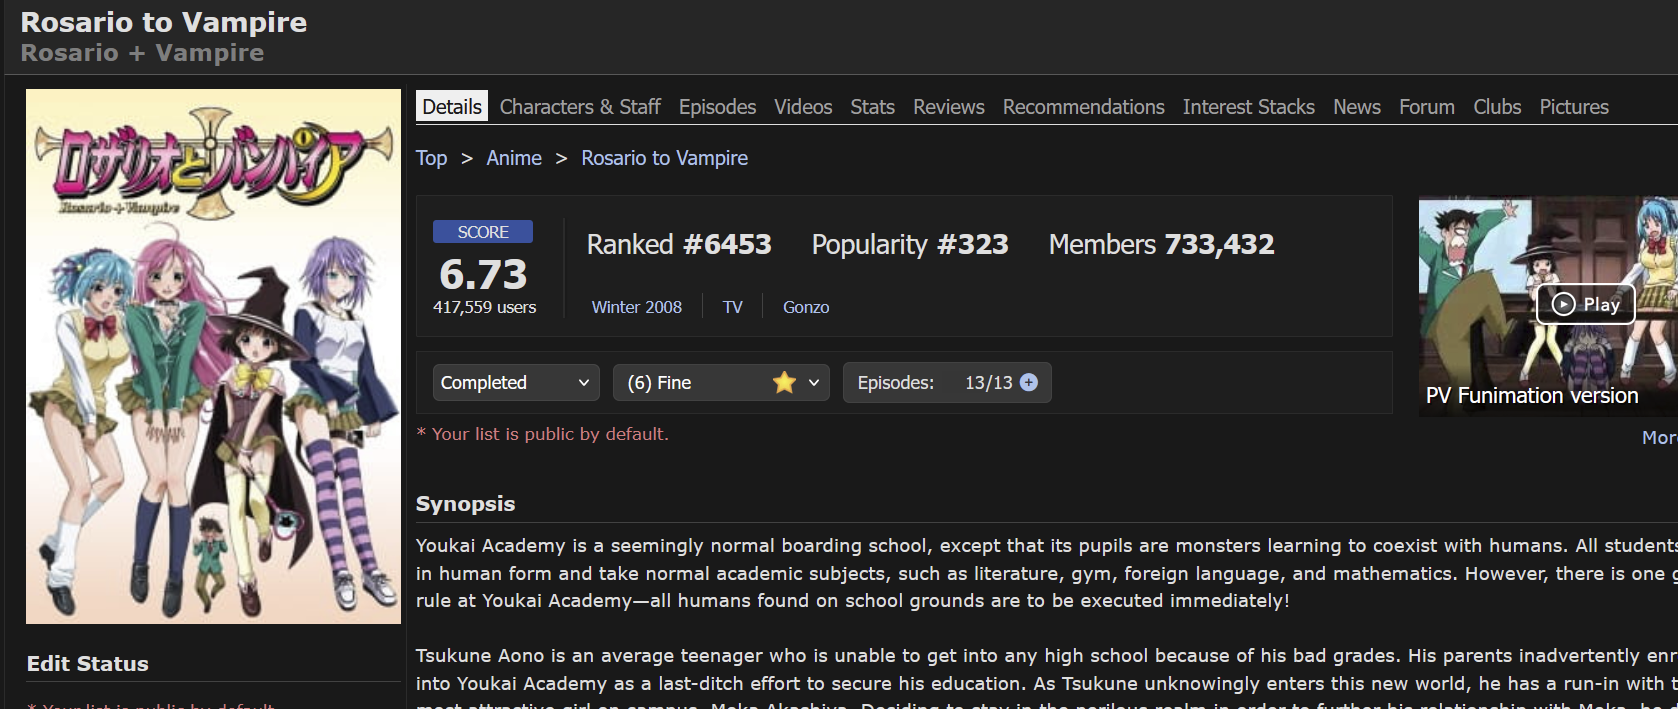View the Clubs tab

point(1497,106)
